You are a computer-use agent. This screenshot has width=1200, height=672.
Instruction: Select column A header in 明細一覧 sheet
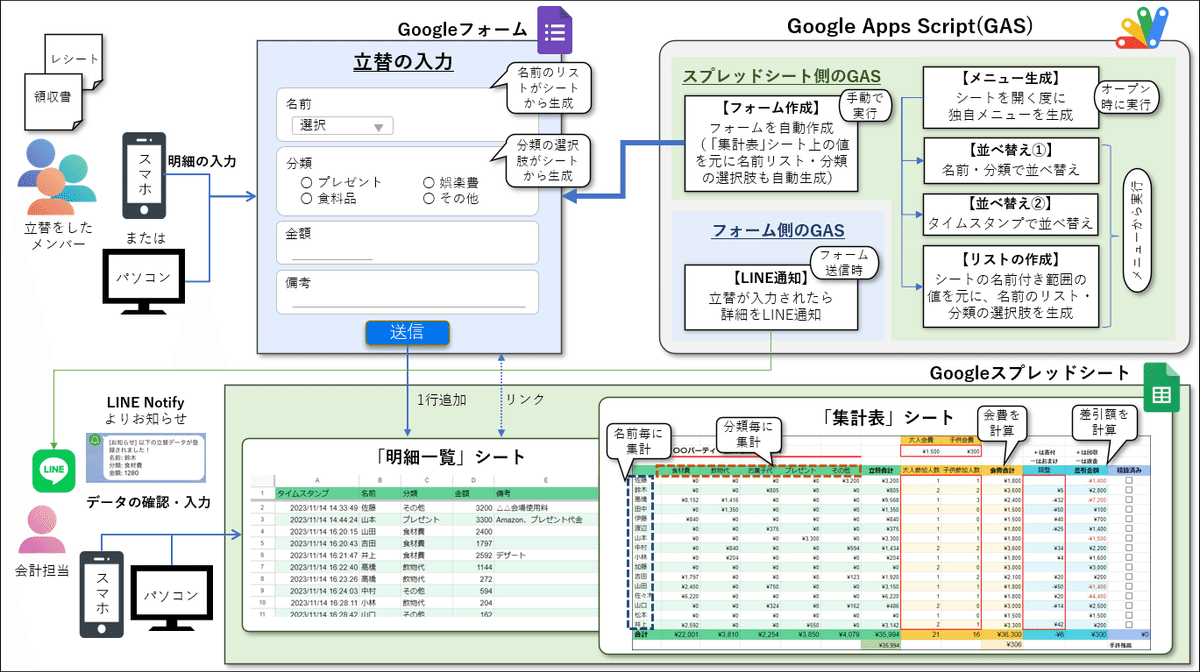(317, 481)
